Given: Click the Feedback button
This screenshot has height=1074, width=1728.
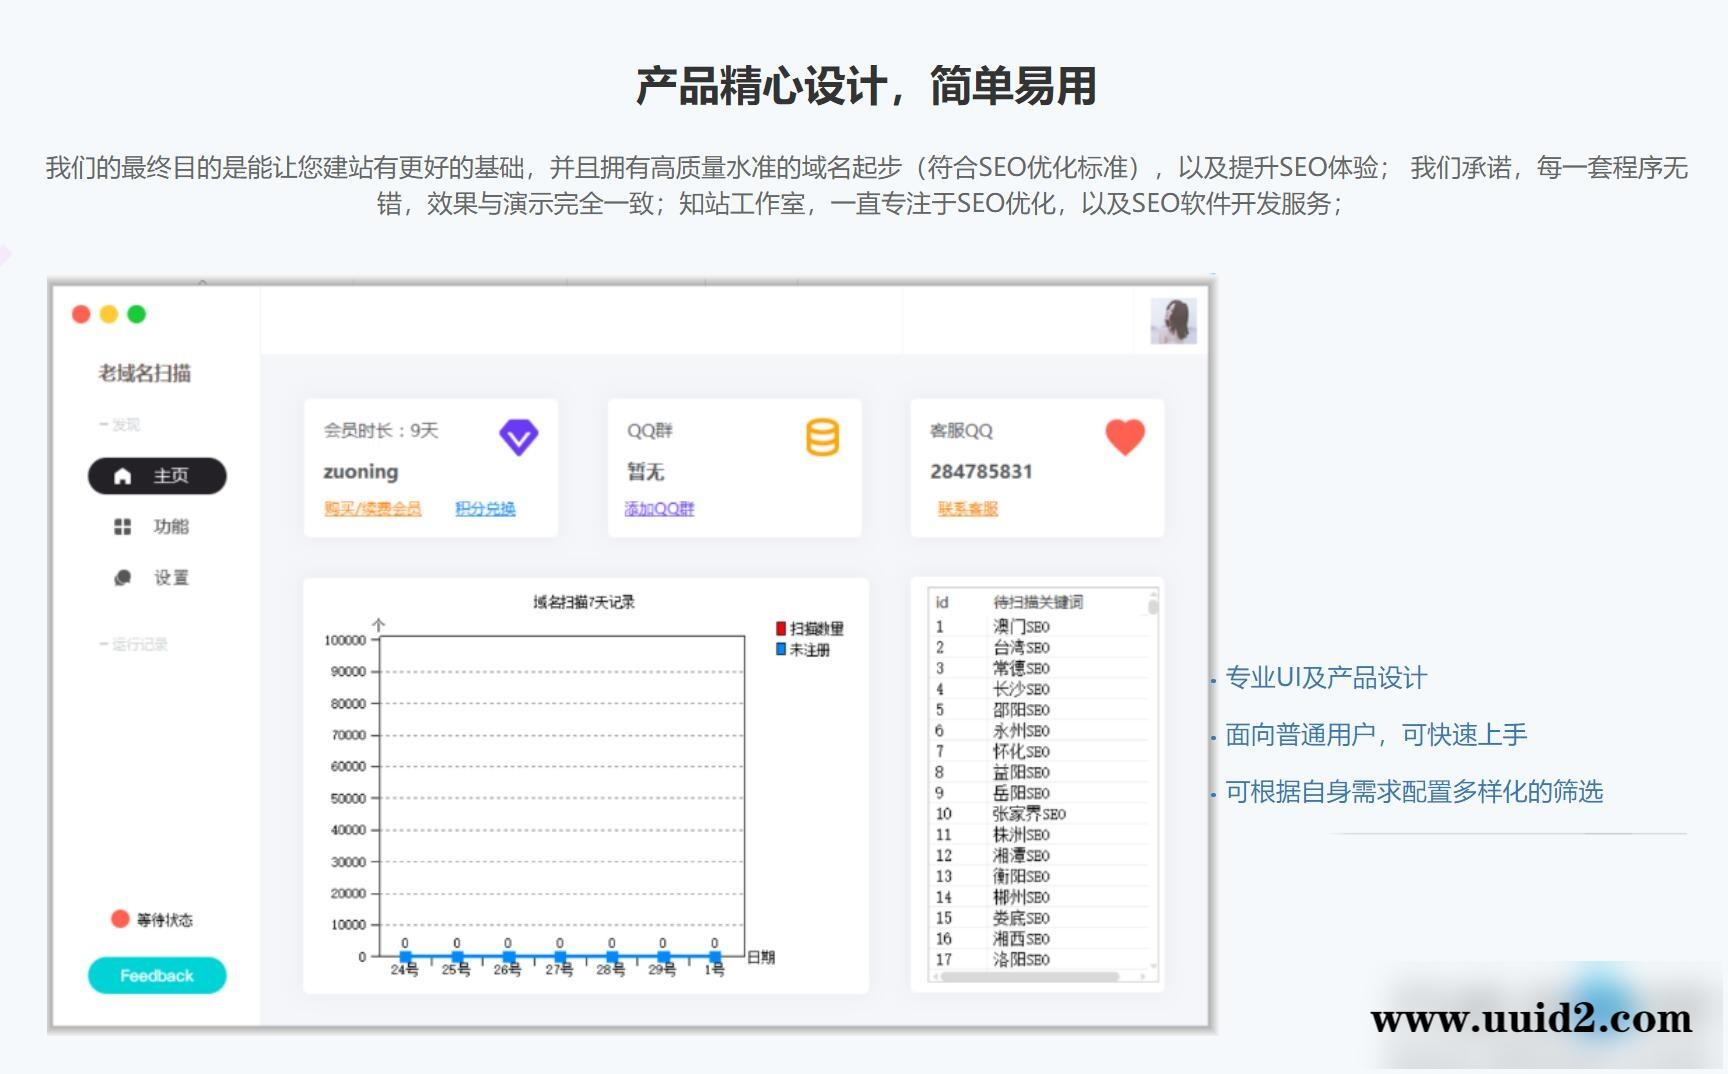Looking at the screenshot, I should click(x=157, y=975).
